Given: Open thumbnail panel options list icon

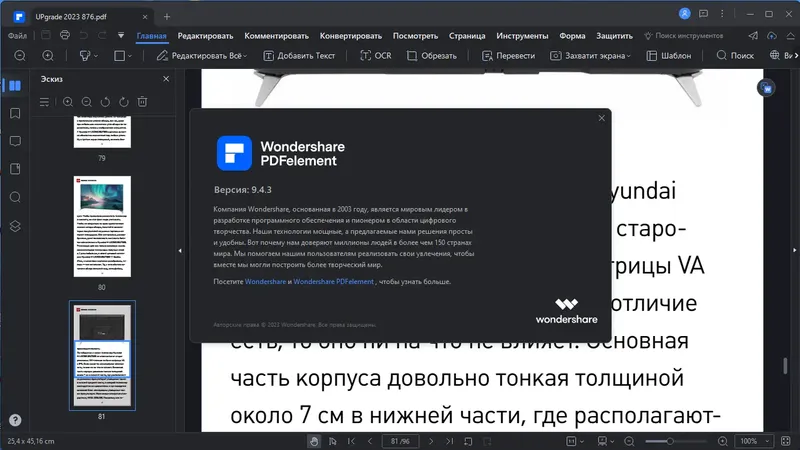Looking at the screenshot, I should (44, 102).
